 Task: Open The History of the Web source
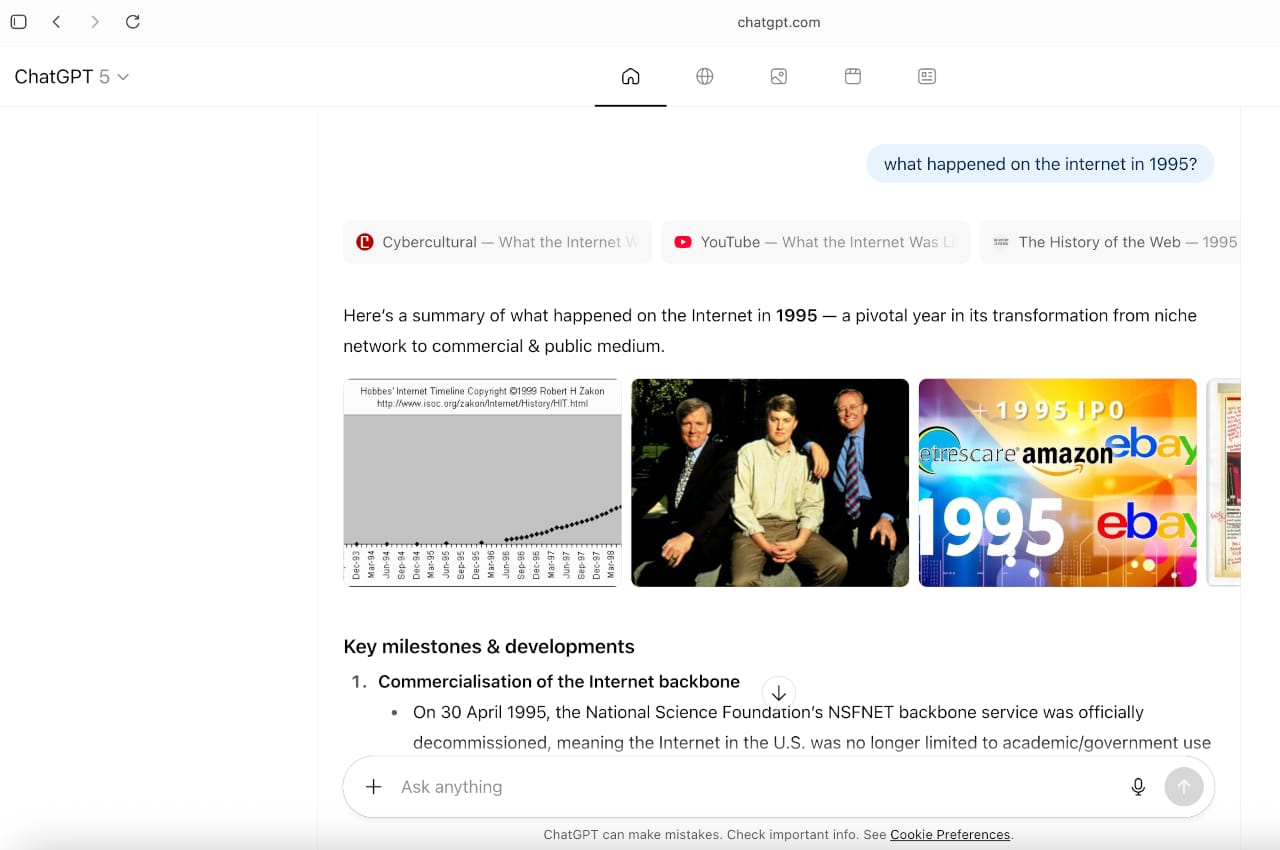(1112, 242)
